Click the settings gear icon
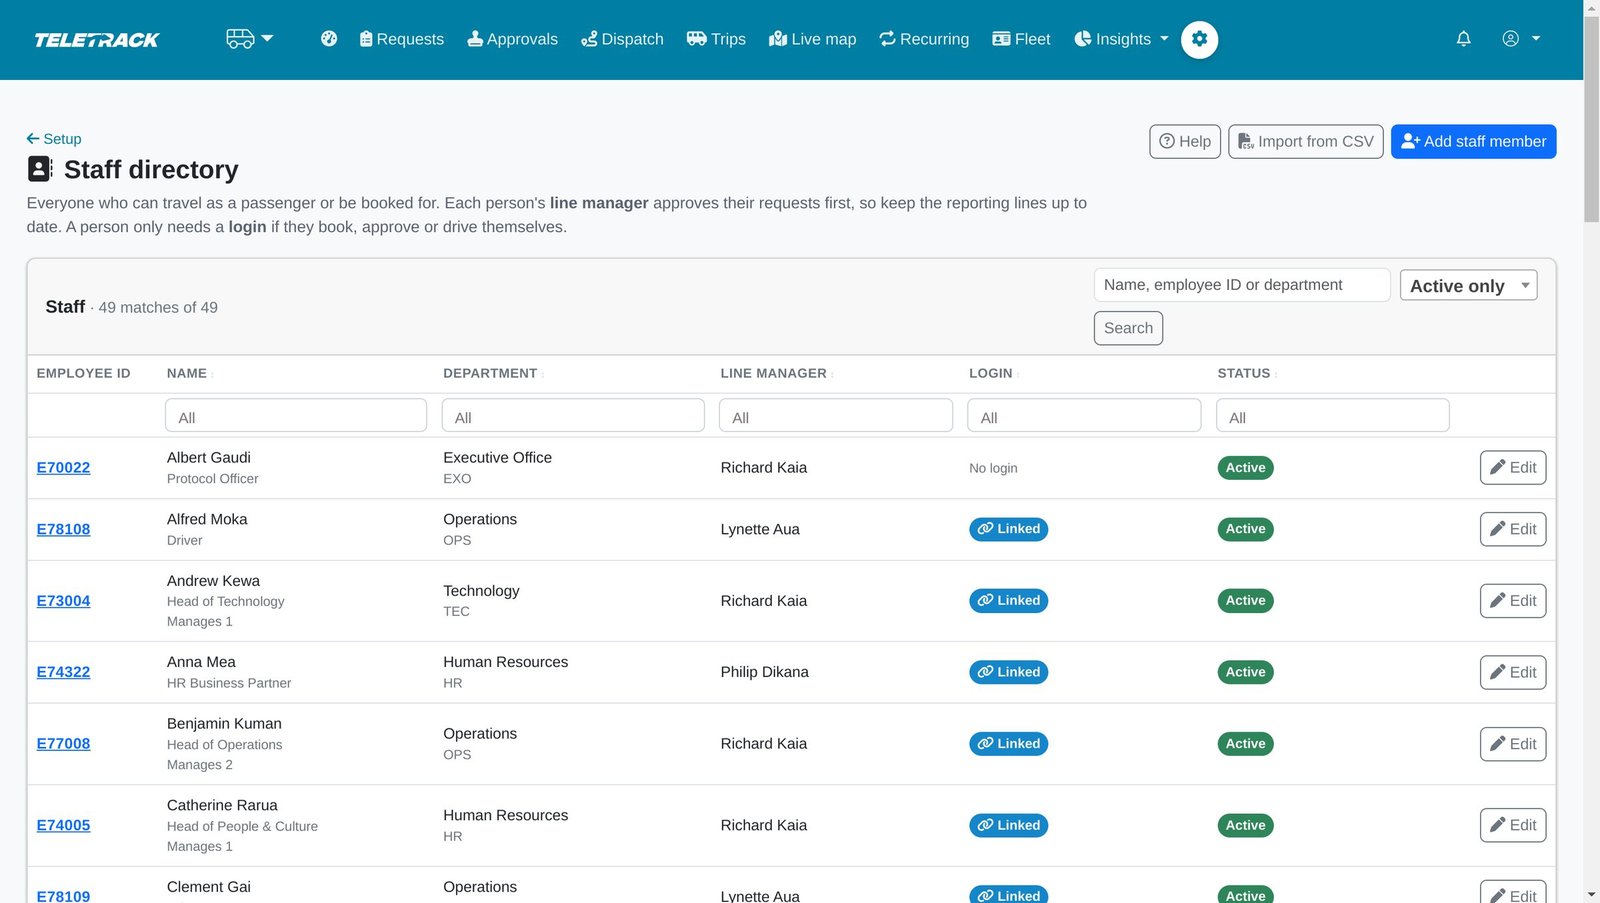 [x=1199, y=39]
